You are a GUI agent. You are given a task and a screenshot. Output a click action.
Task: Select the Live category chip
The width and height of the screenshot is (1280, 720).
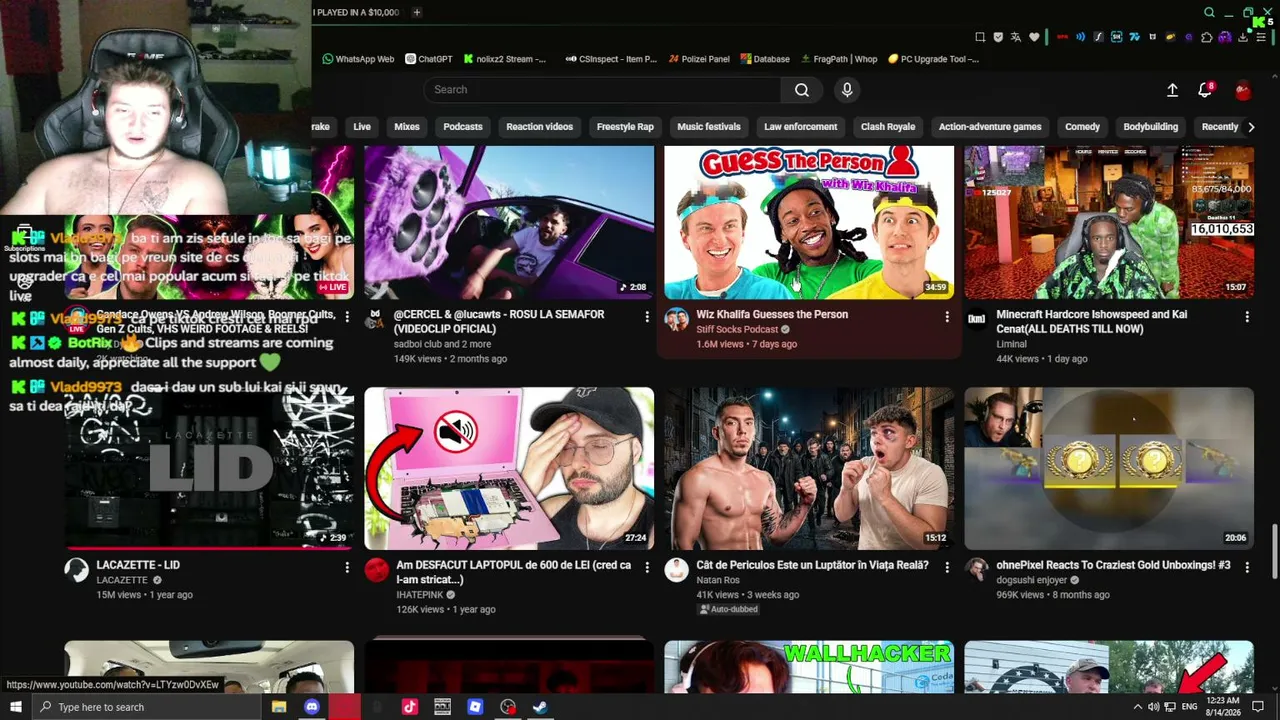(362, 127)
